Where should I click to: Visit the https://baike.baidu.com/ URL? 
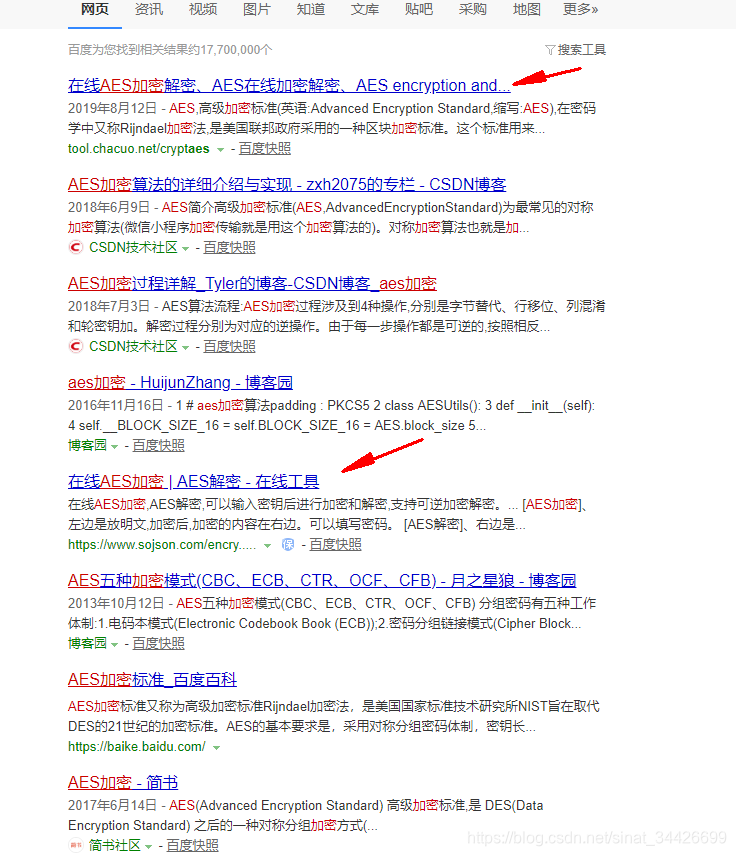coord(136,746)
